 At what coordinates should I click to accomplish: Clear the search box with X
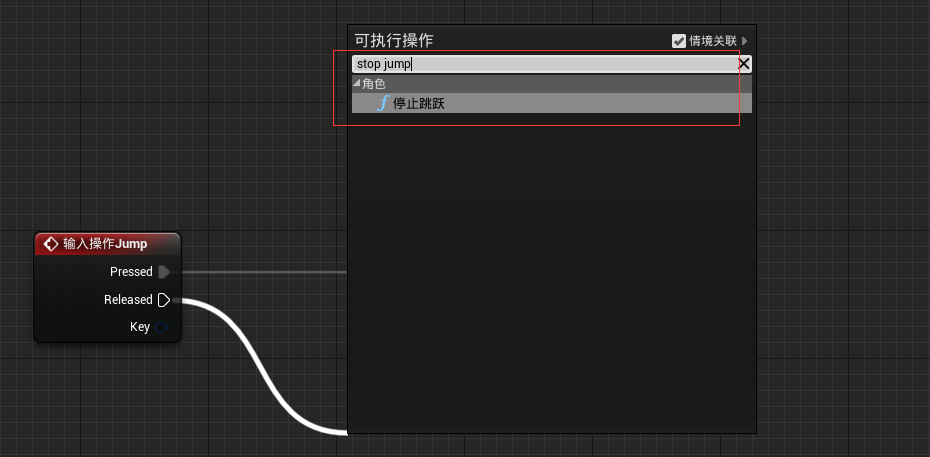point(744,64)
